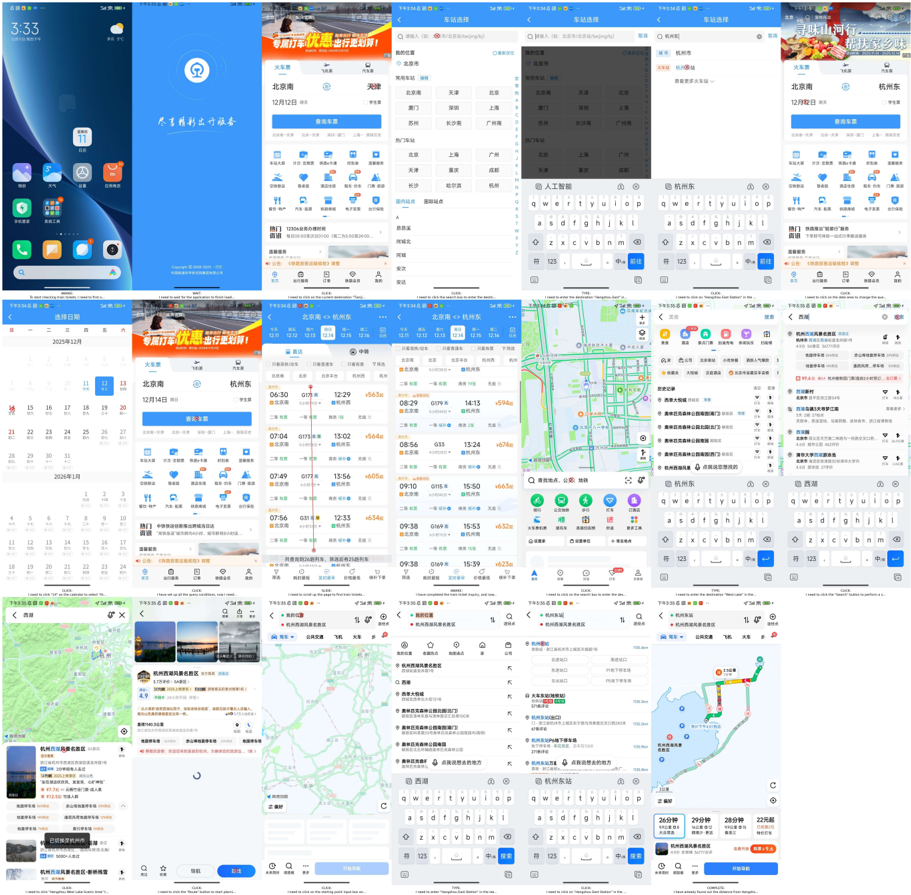Tap 地图选点 icon under 我的位置 field
The width and height of the screenshot is (911, 895).
click(456, 647)
